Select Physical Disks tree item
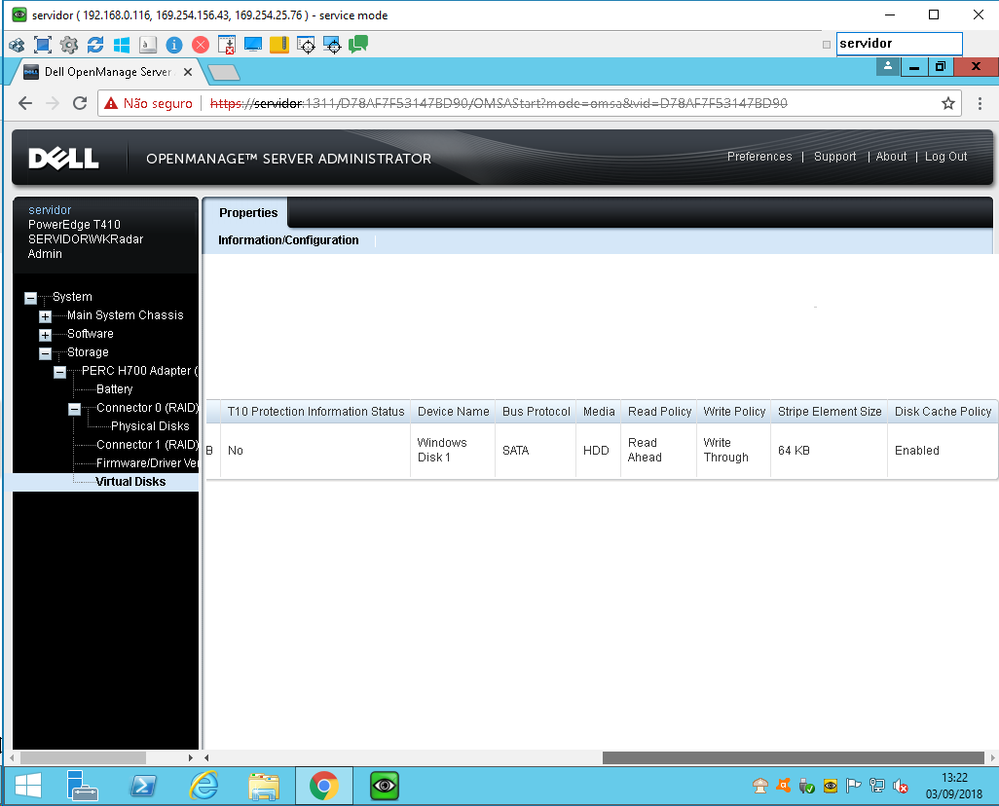 [150, 426]
